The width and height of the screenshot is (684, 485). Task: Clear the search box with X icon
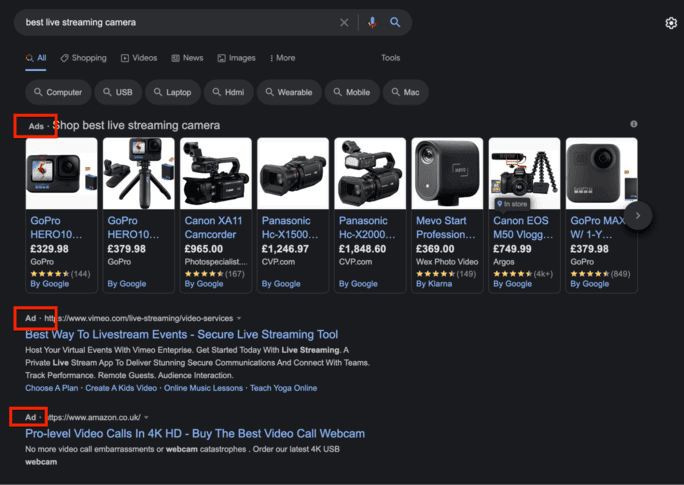pyautogui.click(x=344, y=22)
